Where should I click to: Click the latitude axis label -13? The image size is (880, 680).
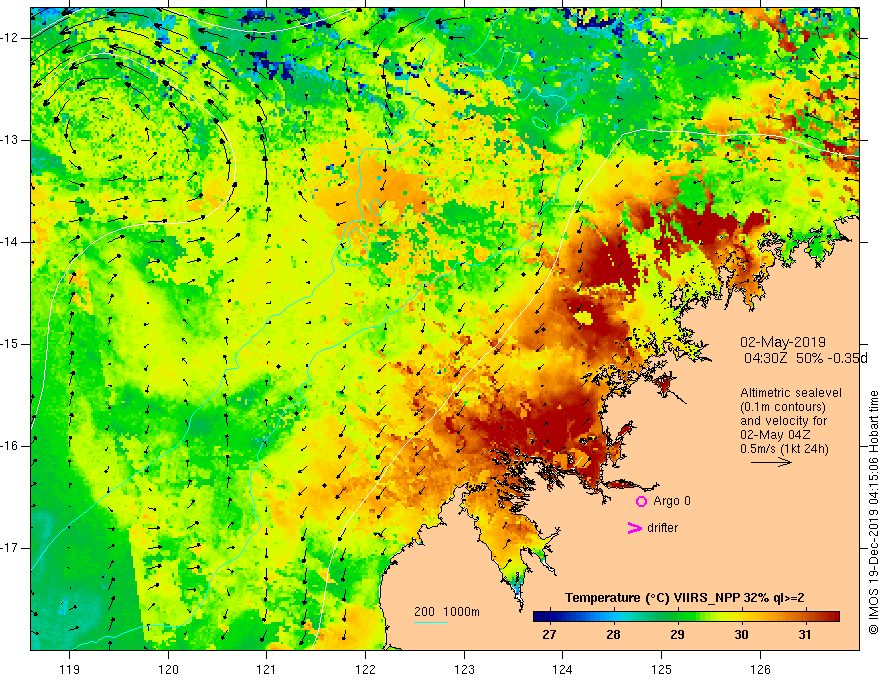point(10,140)
